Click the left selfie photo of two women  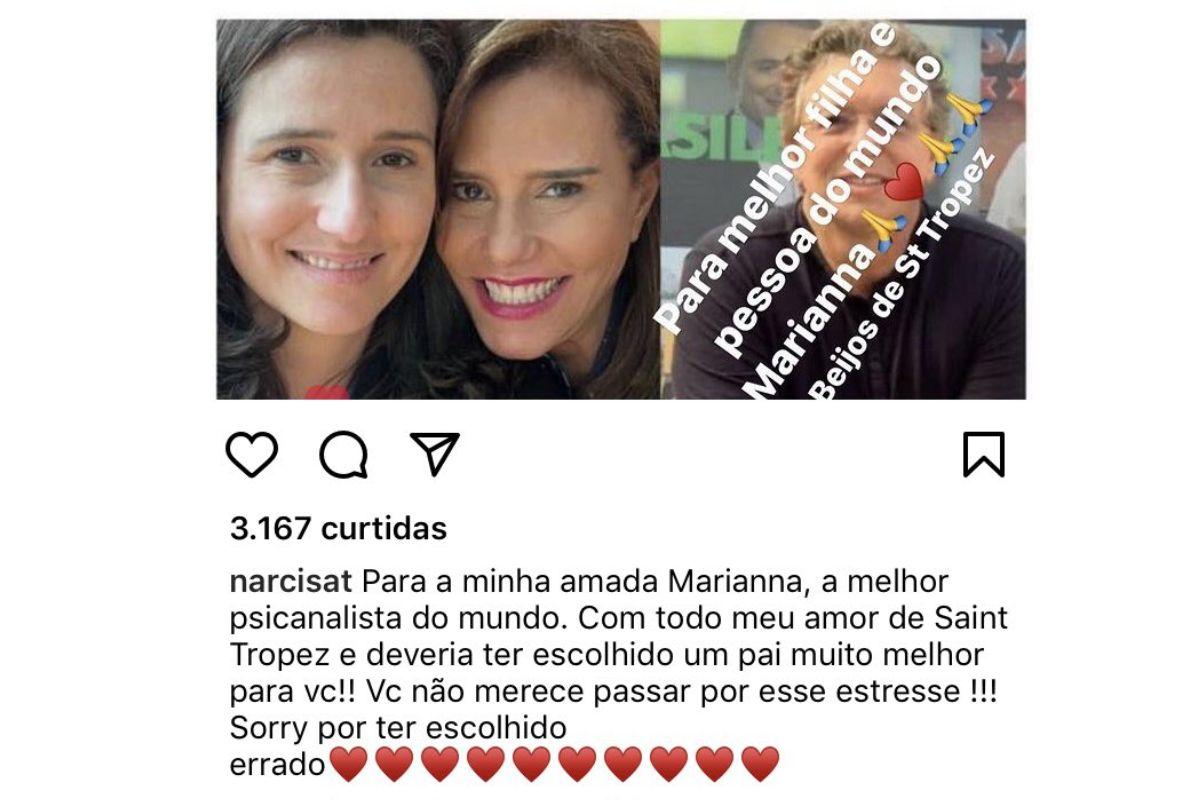pos(438,209)
